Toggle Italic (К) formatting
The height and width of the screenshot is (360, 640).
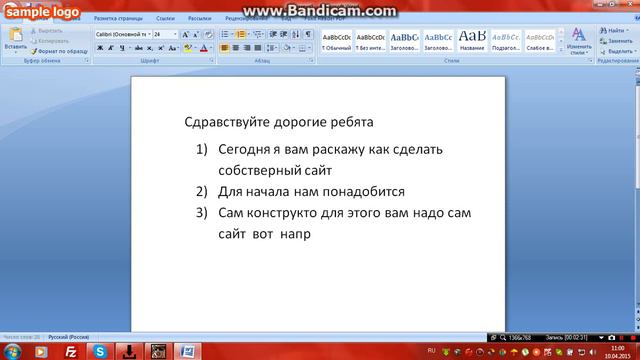pos(111,48)
